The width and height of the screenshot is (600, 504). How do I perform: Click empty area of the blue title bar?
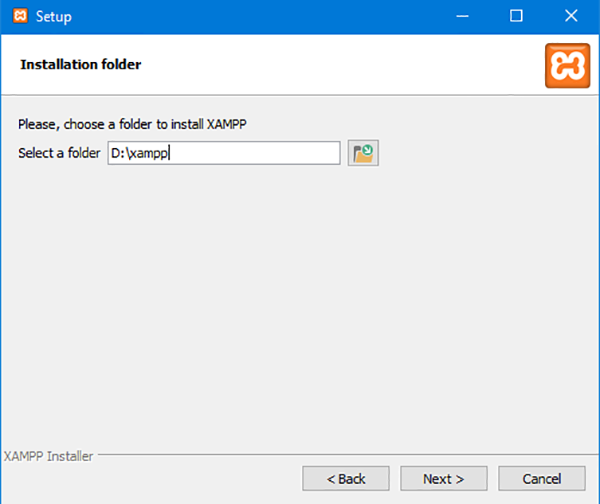coord(250,17)
